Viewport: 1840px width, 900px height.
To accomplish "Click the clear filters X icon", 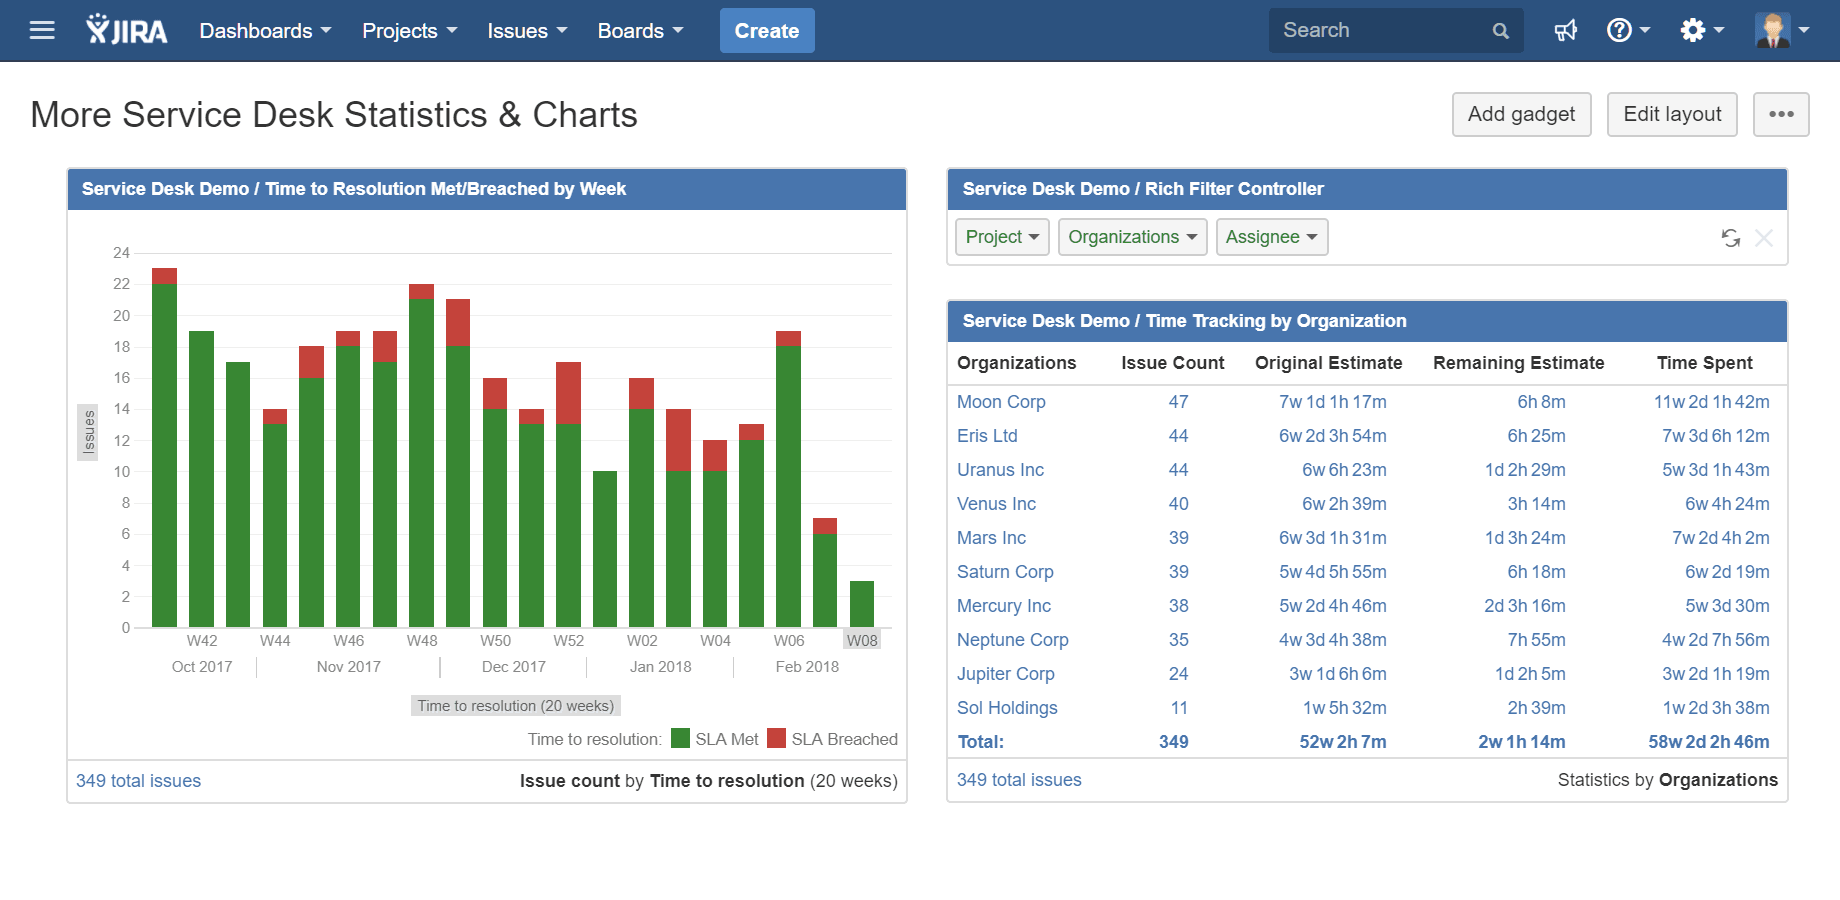I will pos(1764,238).
